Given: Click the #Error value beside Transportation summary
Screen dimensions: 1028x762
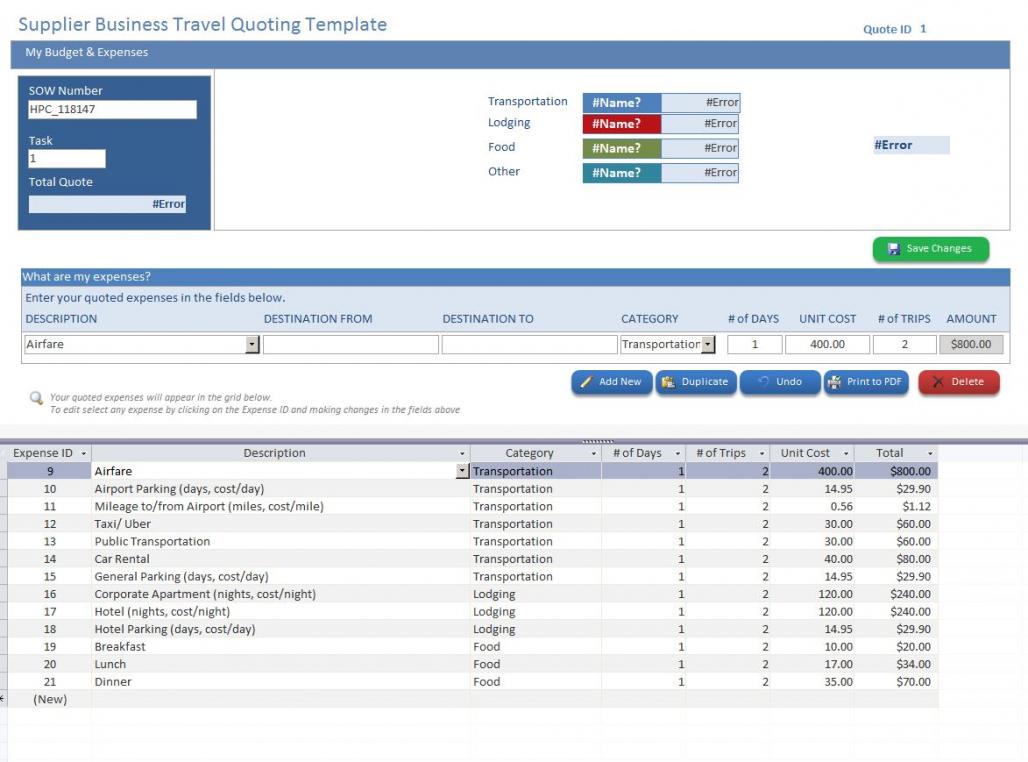Looking at the screenshot, I should (701, 103).
